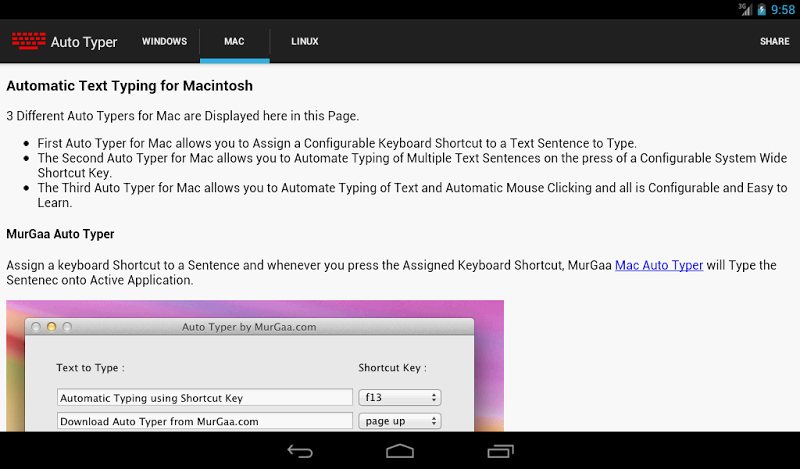
Task: Tap the 'First Auto Typer for Mac' bullet
Action: click(337, 143)
